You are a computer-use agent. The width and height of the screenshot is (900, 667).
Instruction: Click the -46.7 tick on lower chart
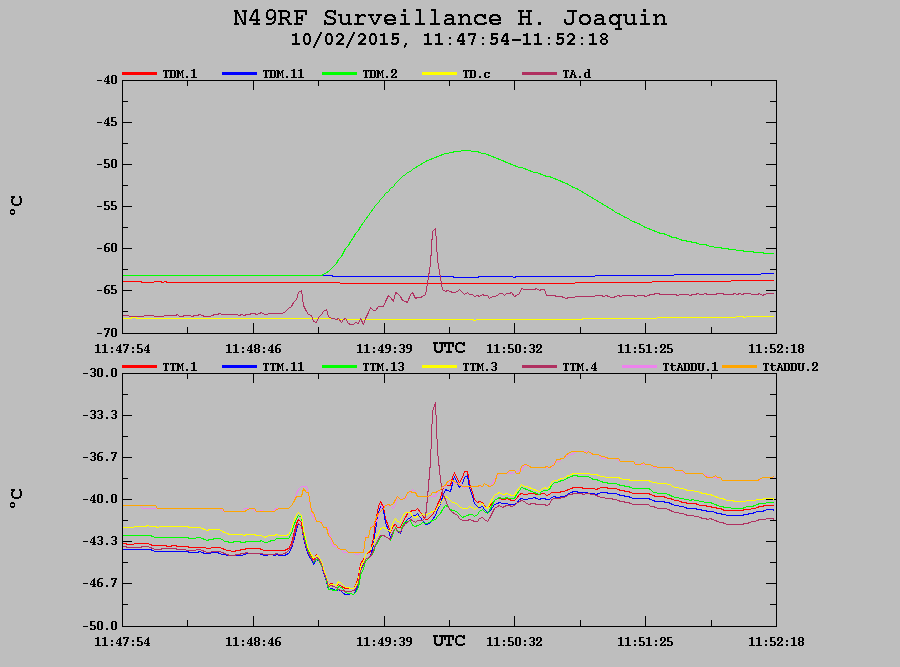(x=100, y=583)
